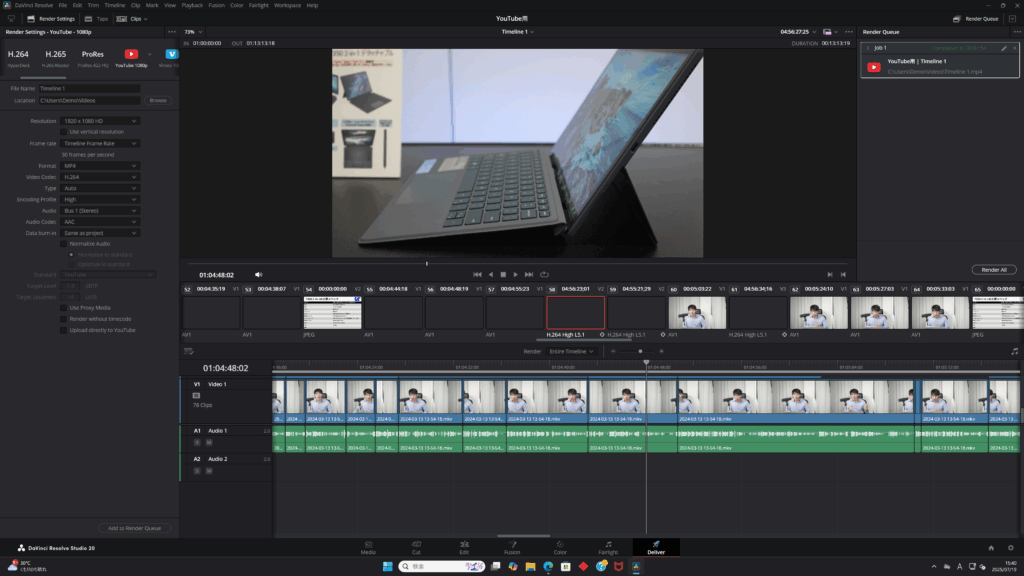Image resolution: width=1024 pixels, height=576 pixels.
Task: Select the YouTube 1080p render preset icon
Action: point(131,54)
